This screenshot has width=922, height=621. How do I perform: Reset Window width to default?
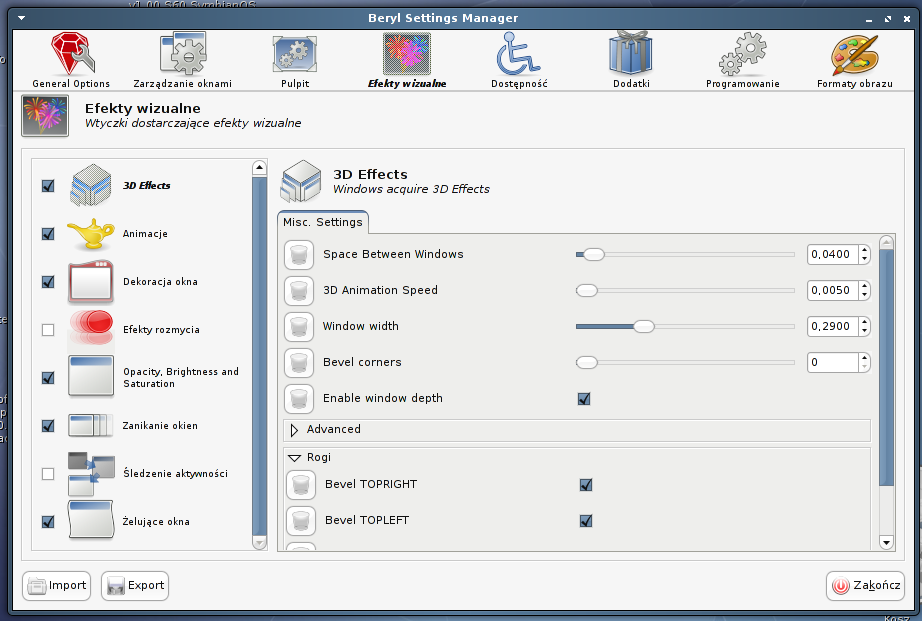299,326
